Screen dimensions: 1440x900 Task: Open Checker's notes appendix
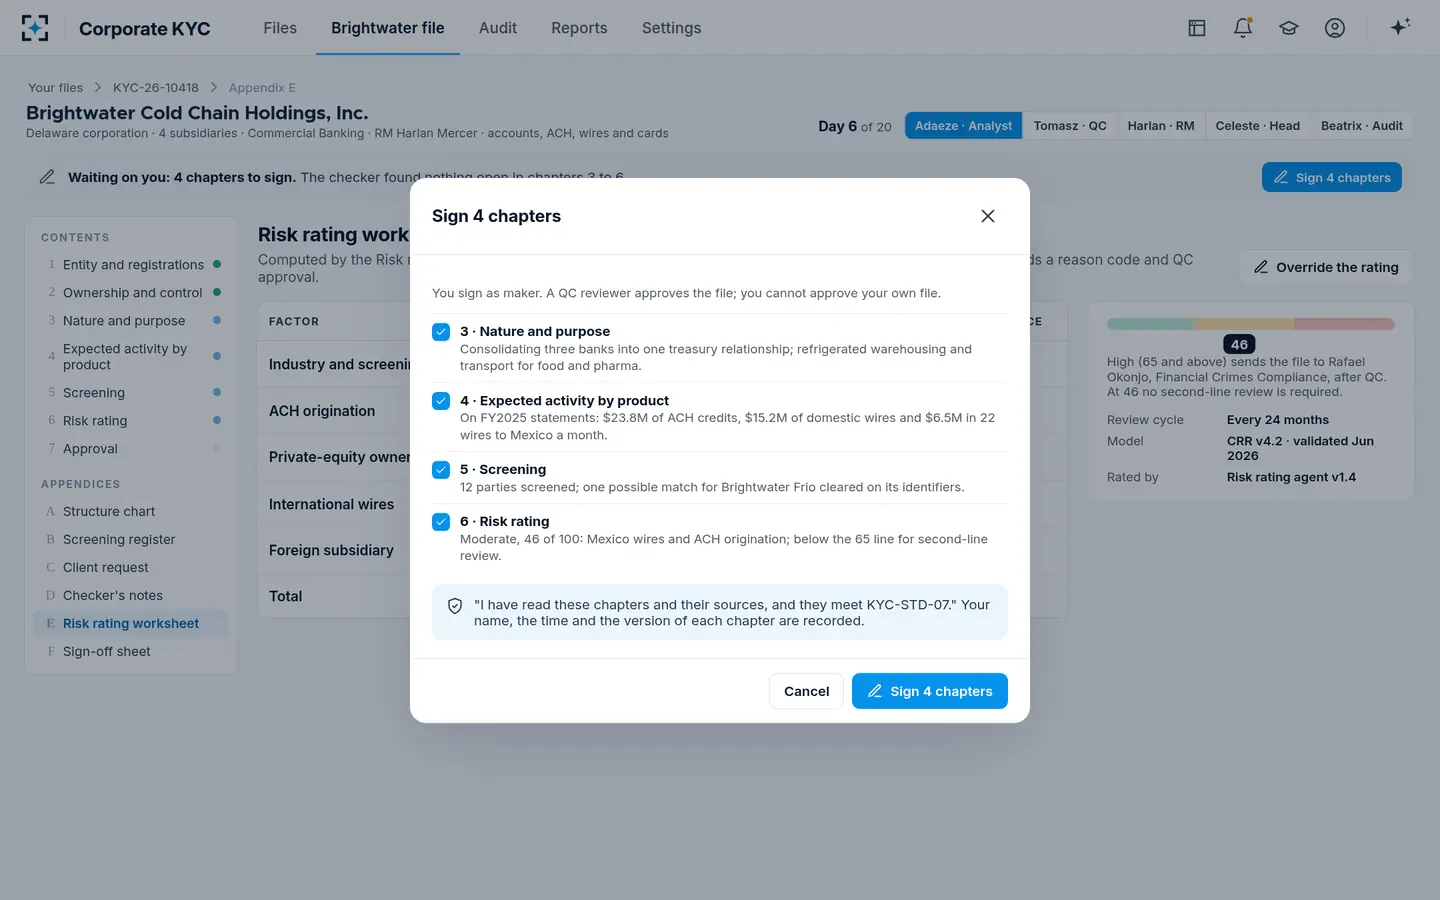pos(132,595)
